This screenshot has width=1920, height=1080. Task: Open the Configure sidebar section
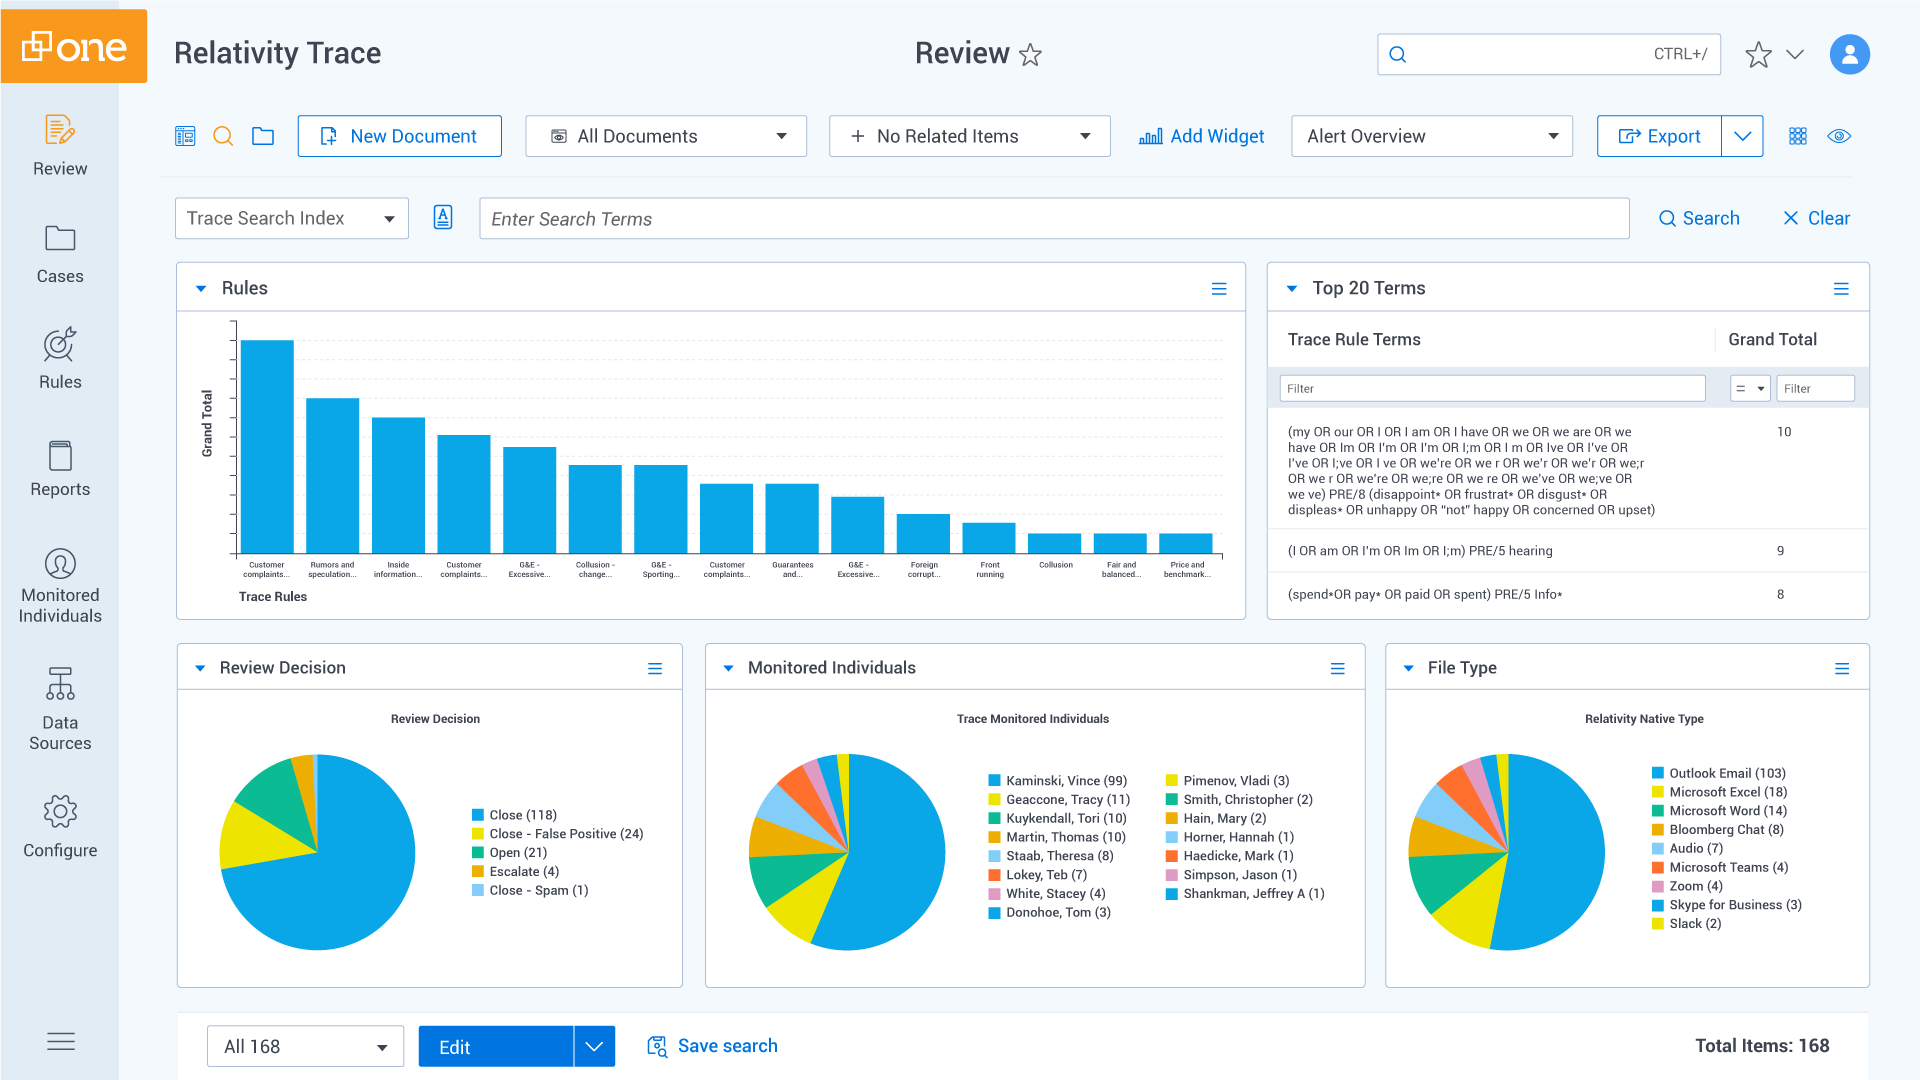click(60, 827)
